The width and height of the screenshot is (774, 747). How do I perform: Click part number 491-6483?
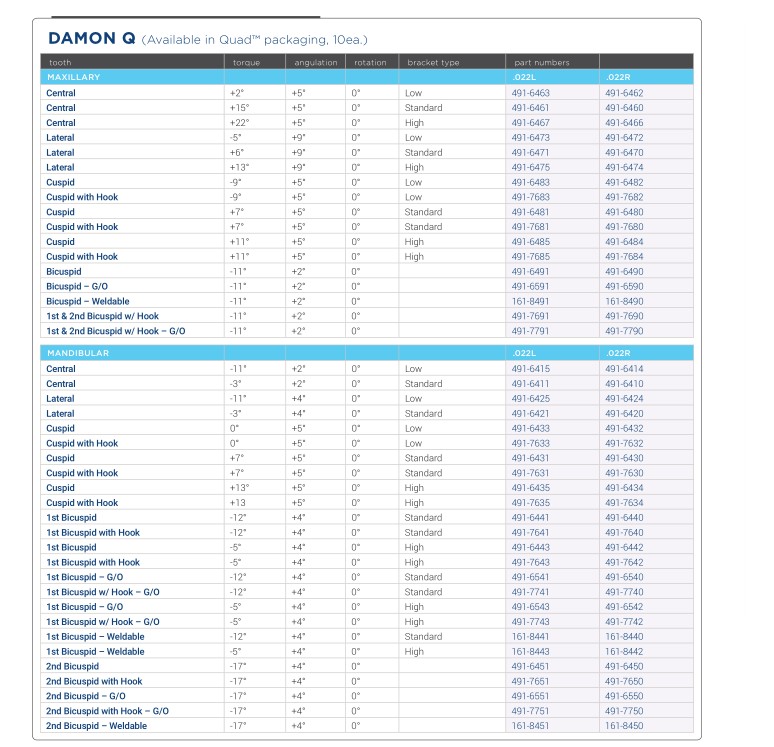531,182
